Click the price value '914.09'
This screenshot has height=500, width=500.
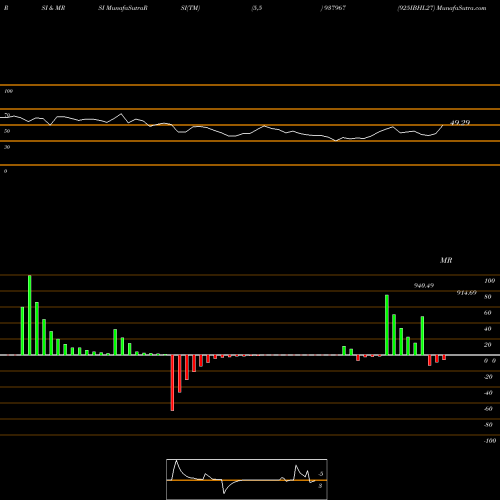(467, 293)
